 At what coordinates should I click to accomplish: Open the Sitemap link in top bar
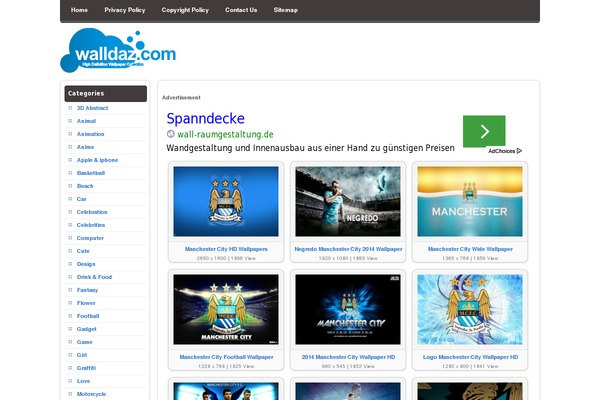pos(285,10)
